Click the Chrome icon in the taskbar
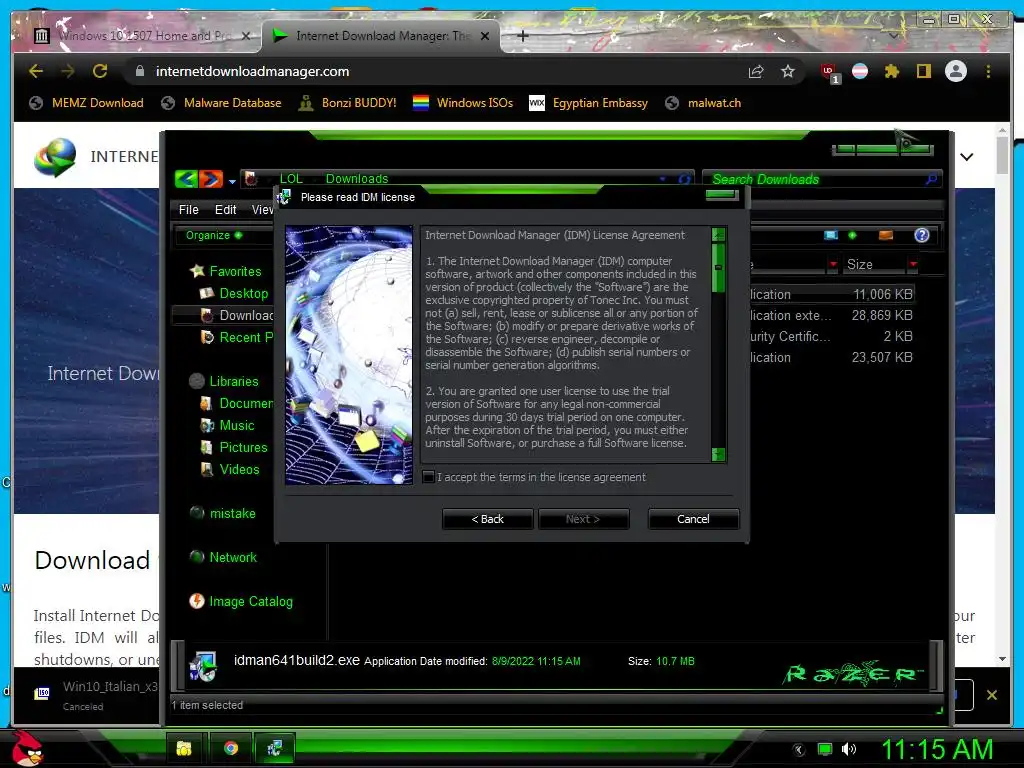Image resolution: width=1024 pixels, height=768 pixels. pos(231,748)
